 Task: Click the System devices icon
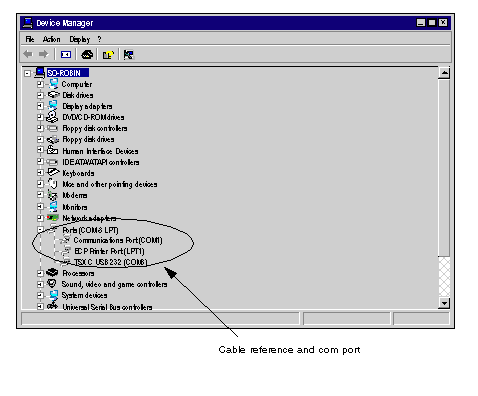[x=53, y=295]
